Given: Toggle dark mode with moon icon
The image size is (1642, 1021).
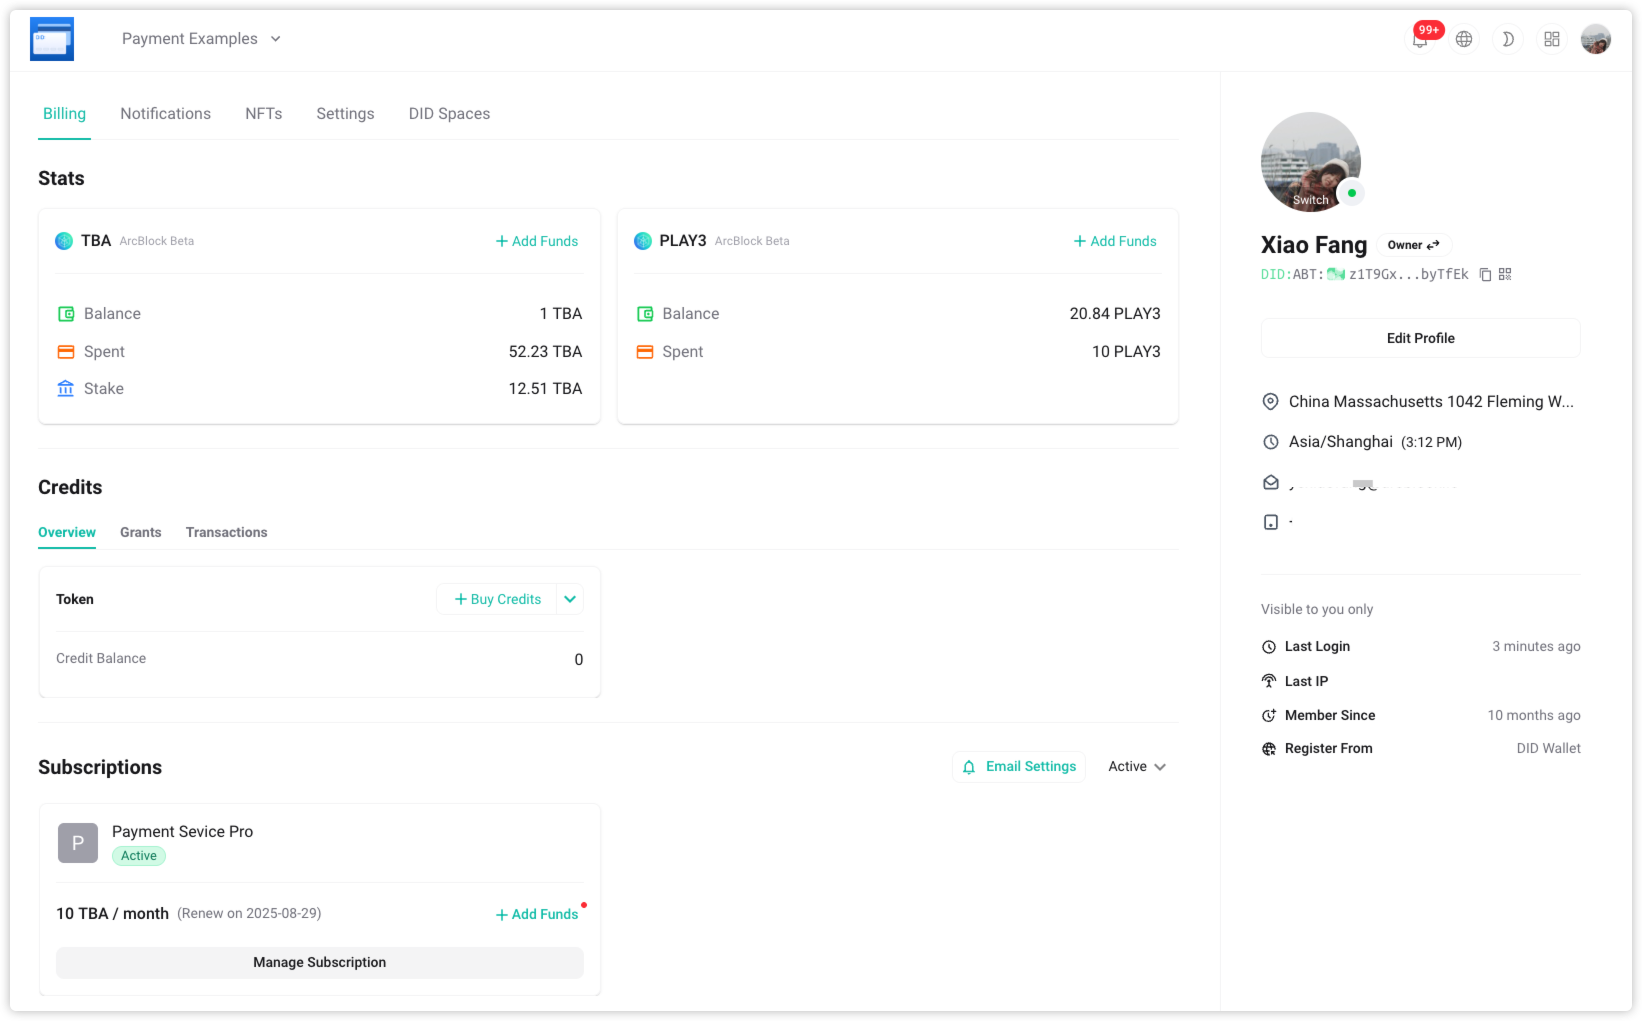Looking at the screenshot, I should (1508, 39).
